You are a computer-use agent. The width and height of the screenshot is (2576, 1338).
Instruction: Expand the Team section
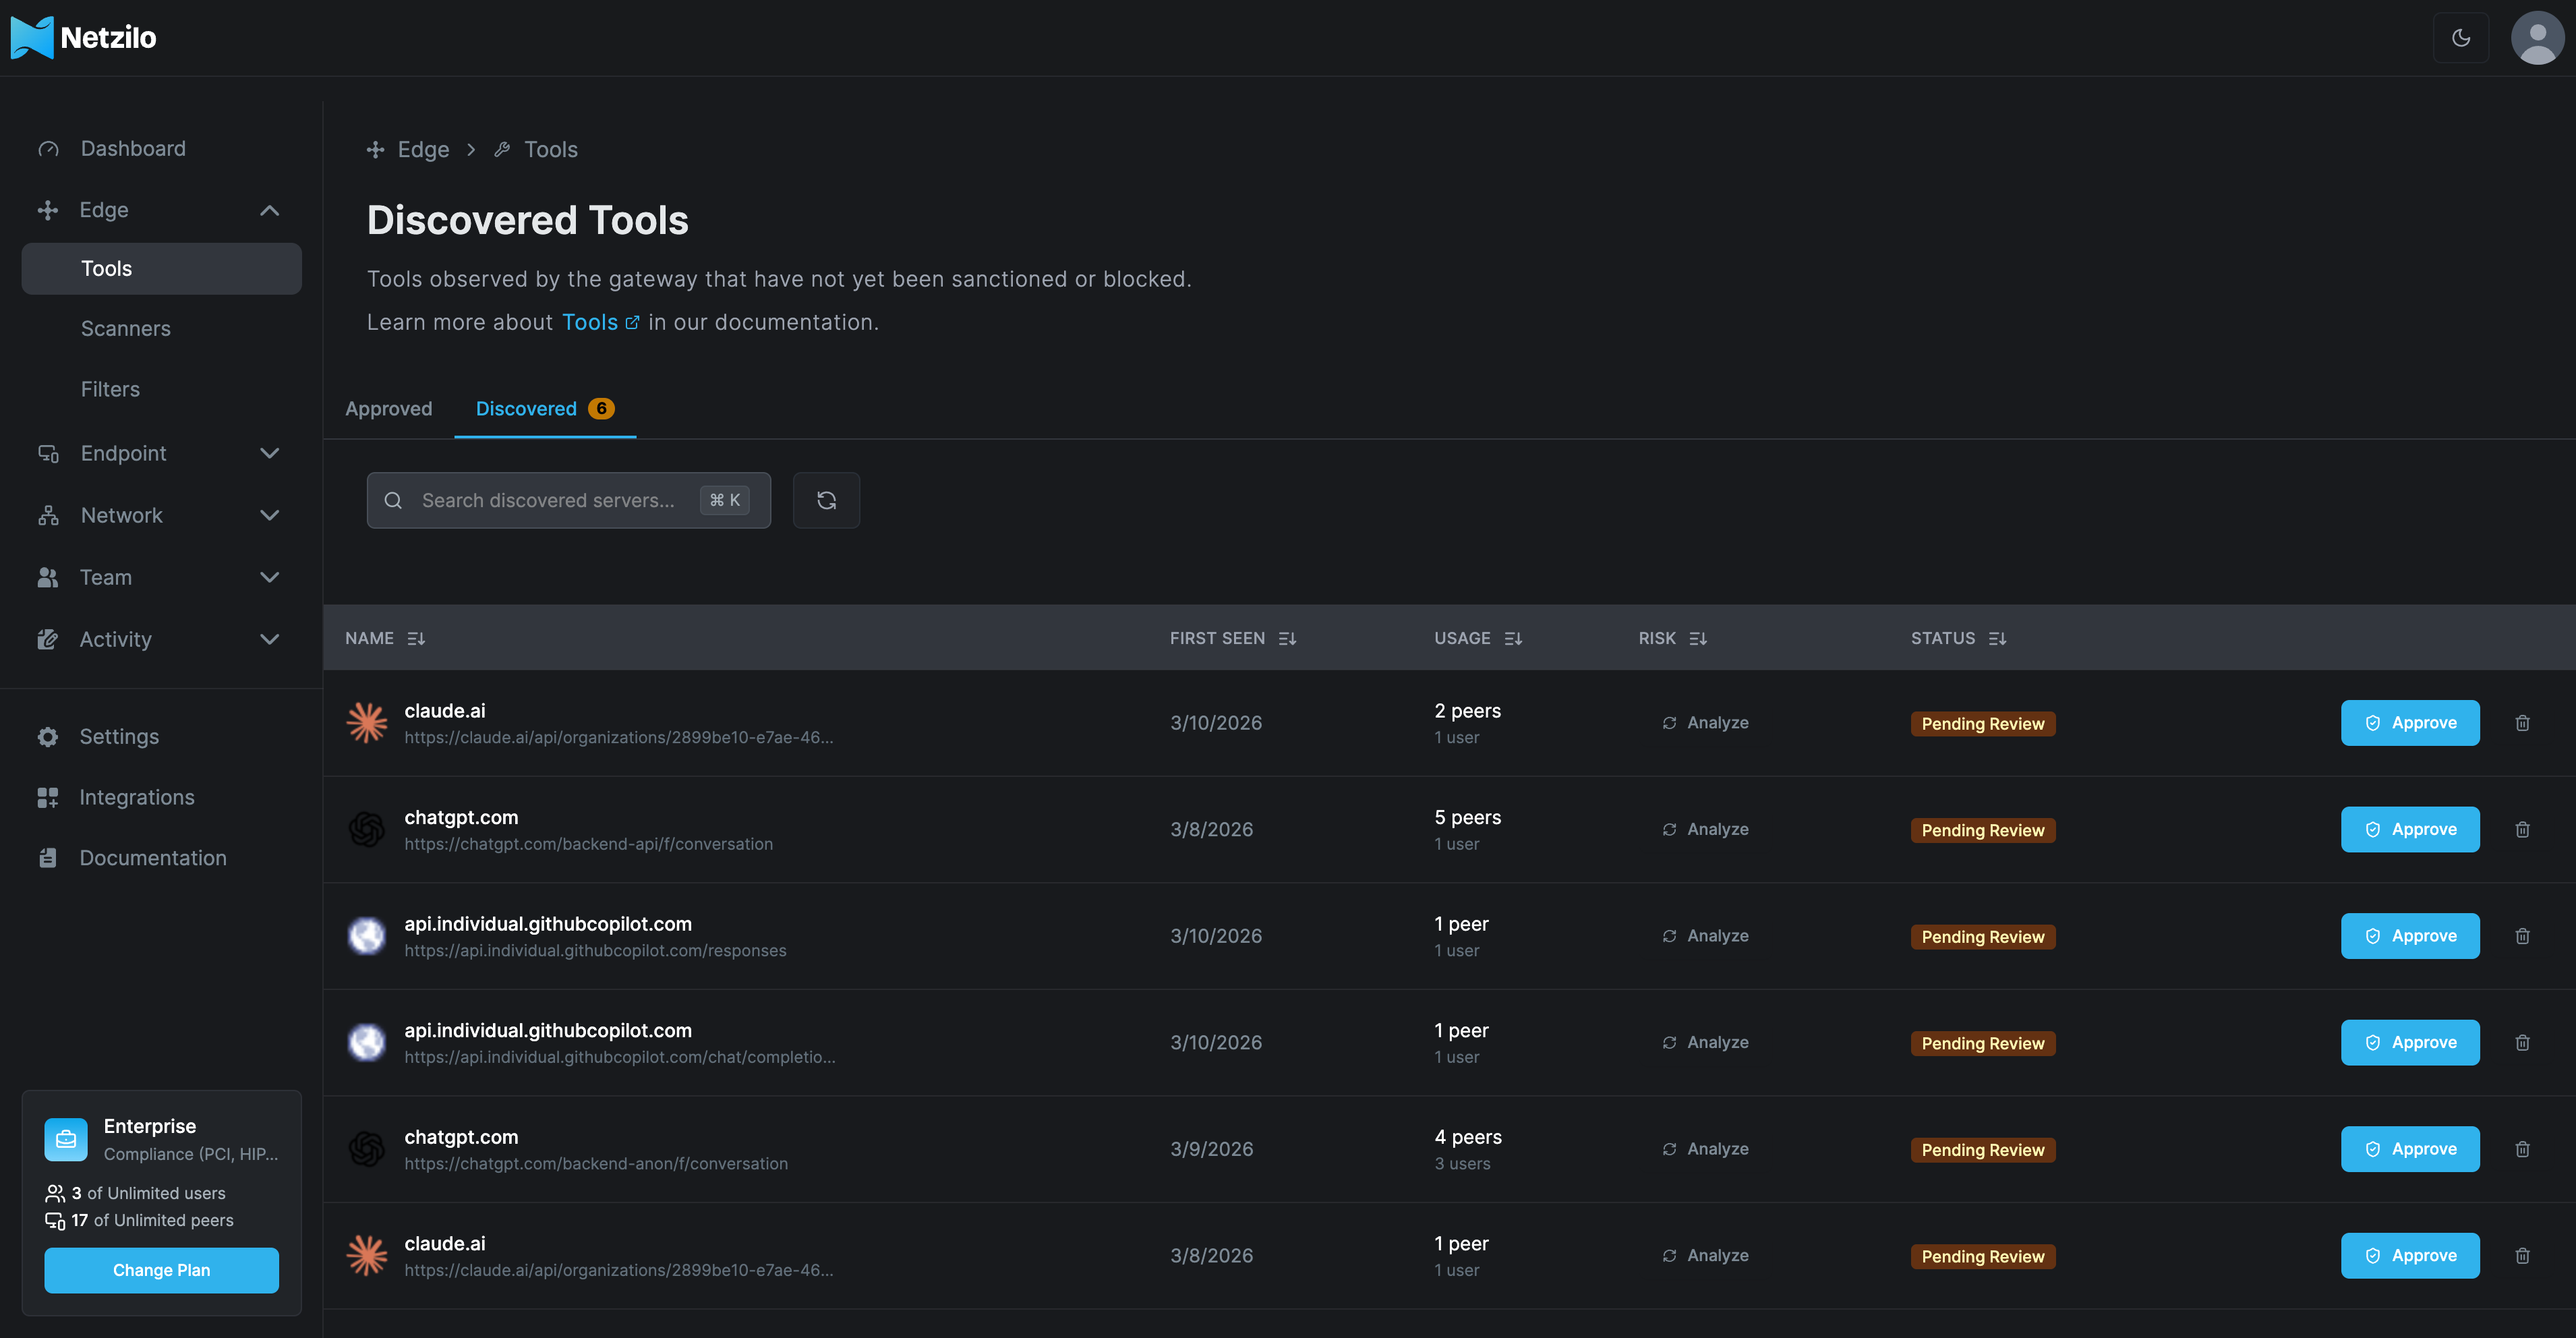point(268,577)
